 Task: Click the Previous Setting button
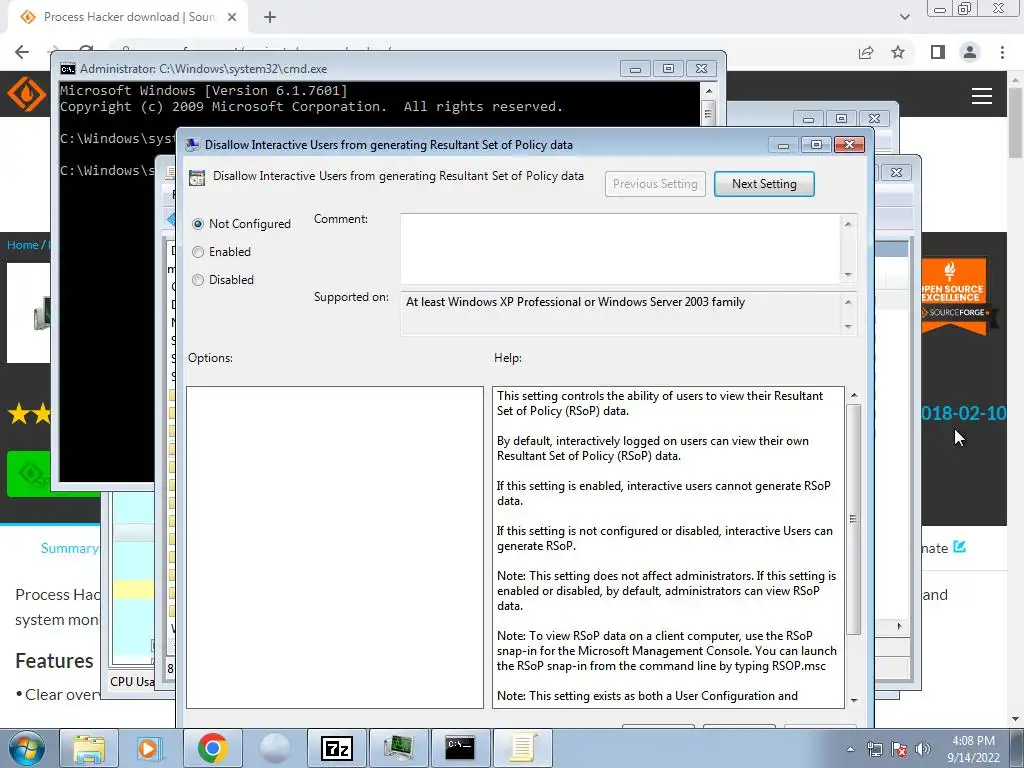[x=655, y=184]
